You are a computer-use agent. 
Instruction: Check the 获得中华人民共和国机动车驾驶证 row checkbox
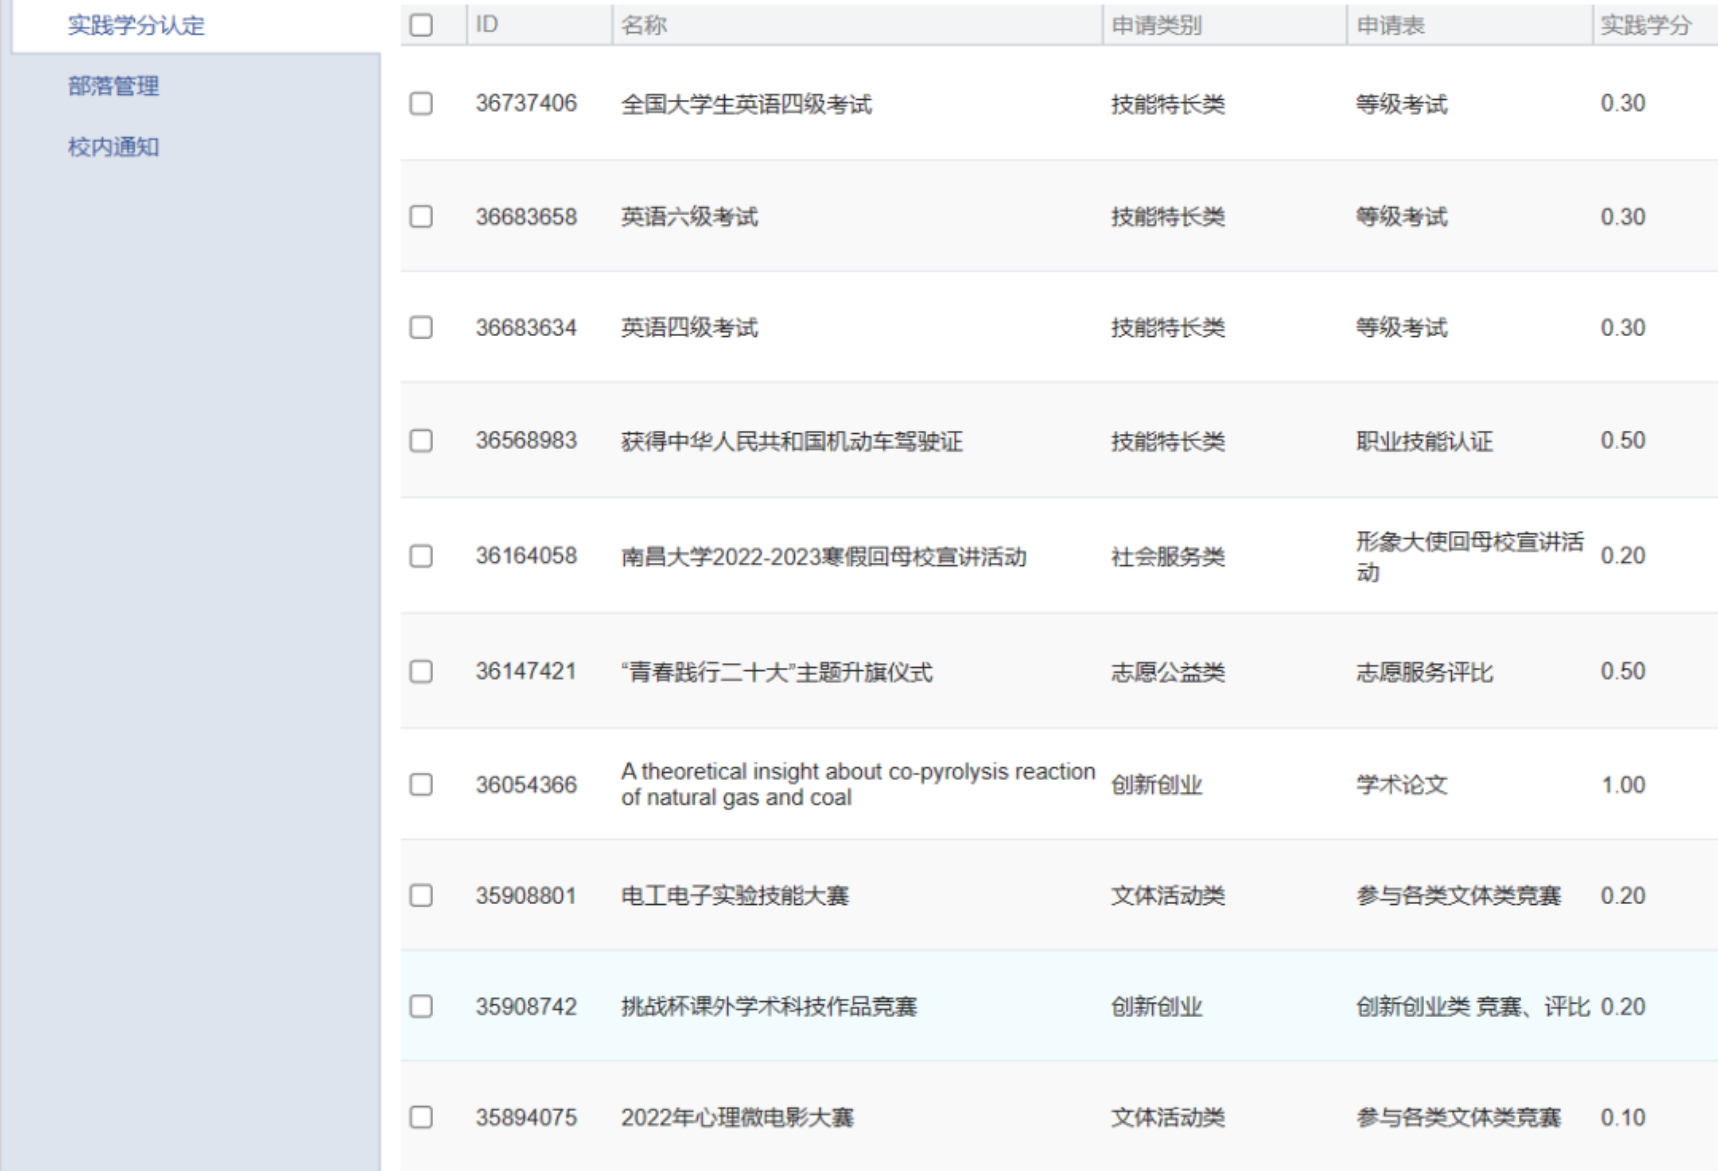coord(421,441)
